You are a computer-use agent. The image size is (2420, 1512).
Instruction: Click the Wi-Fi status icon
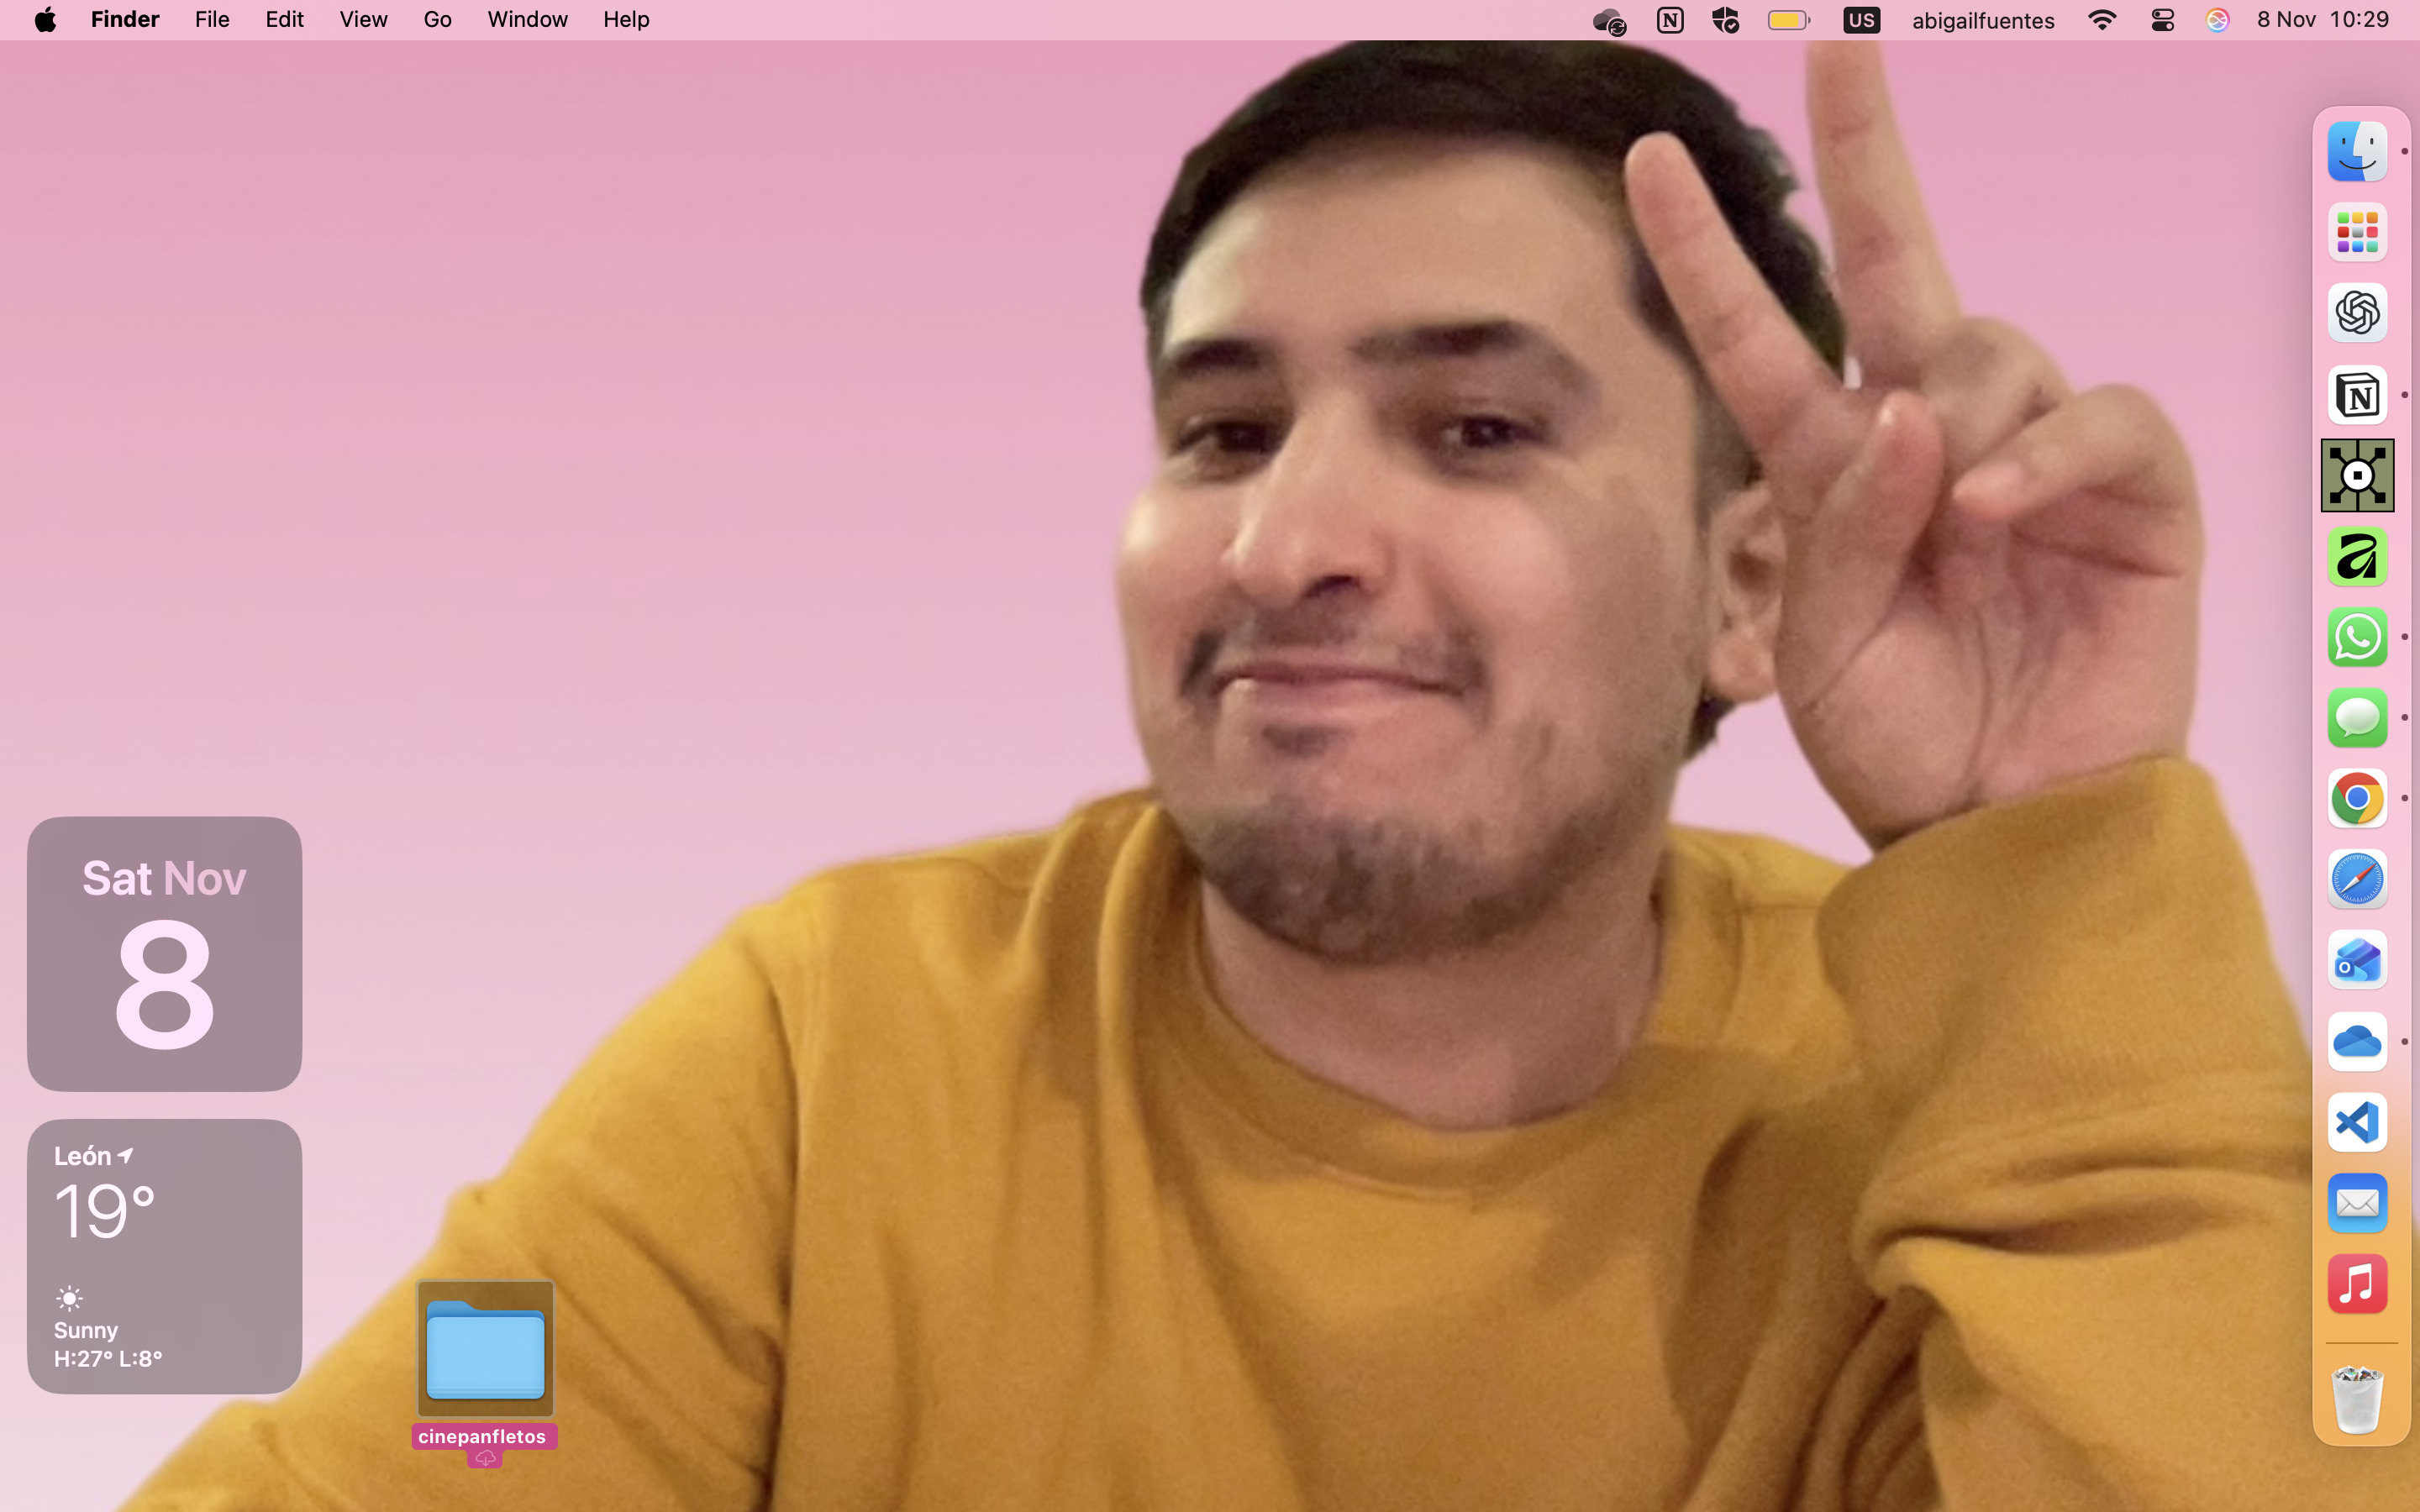[2102, 20]
